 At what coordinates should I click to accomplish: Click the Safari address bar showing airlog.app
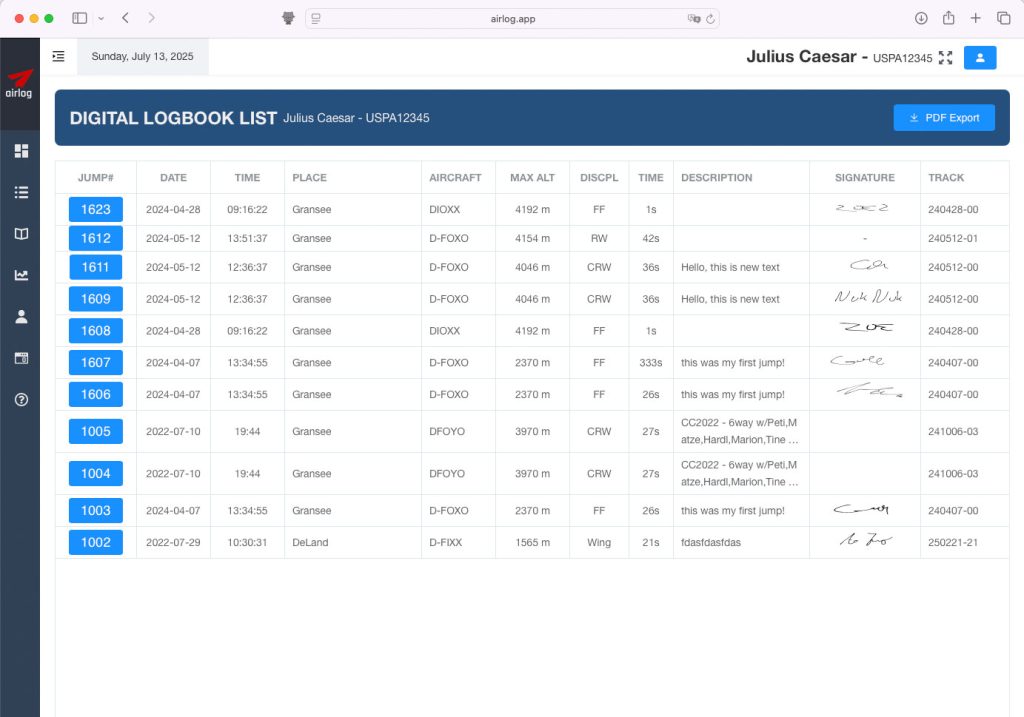click(x=512, y=18)
